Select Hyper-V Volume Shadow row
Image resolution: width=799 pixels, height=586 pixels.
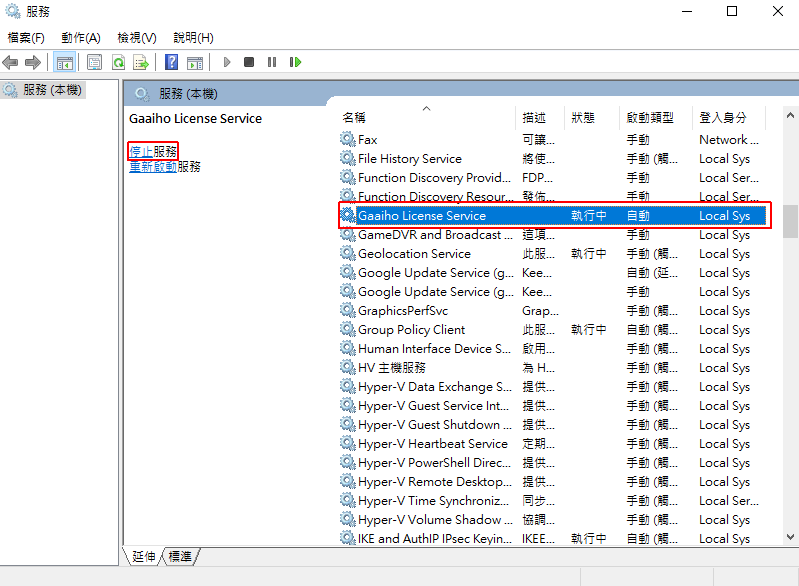tap(552, 520)
